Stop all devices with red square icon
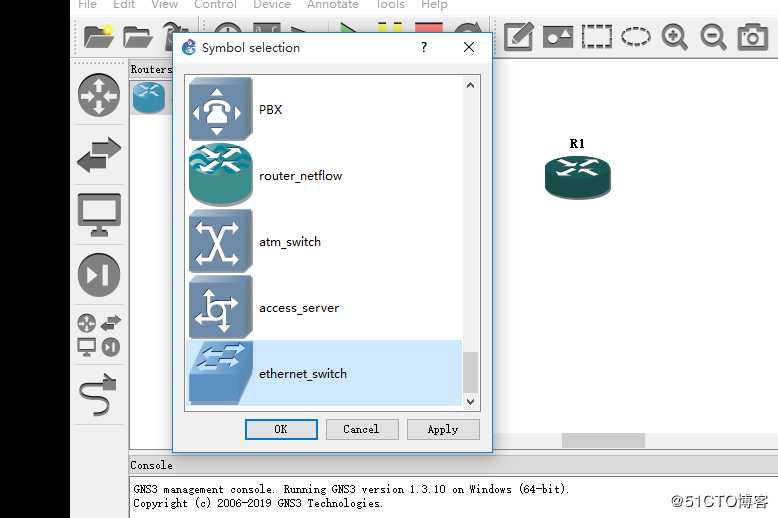778x518 pixels. [x=429, y=27]
